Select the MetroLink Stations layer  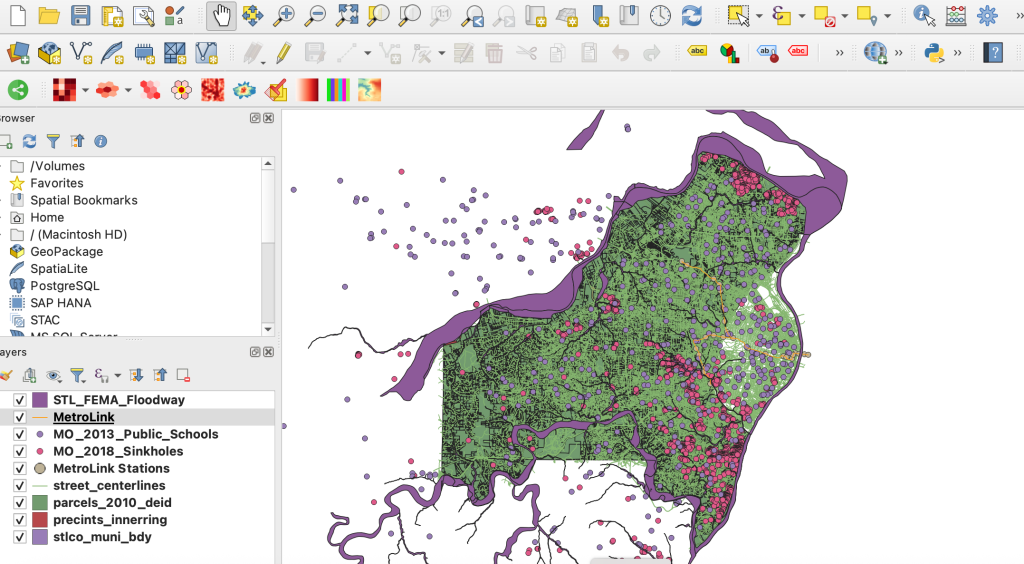(111, 469)
